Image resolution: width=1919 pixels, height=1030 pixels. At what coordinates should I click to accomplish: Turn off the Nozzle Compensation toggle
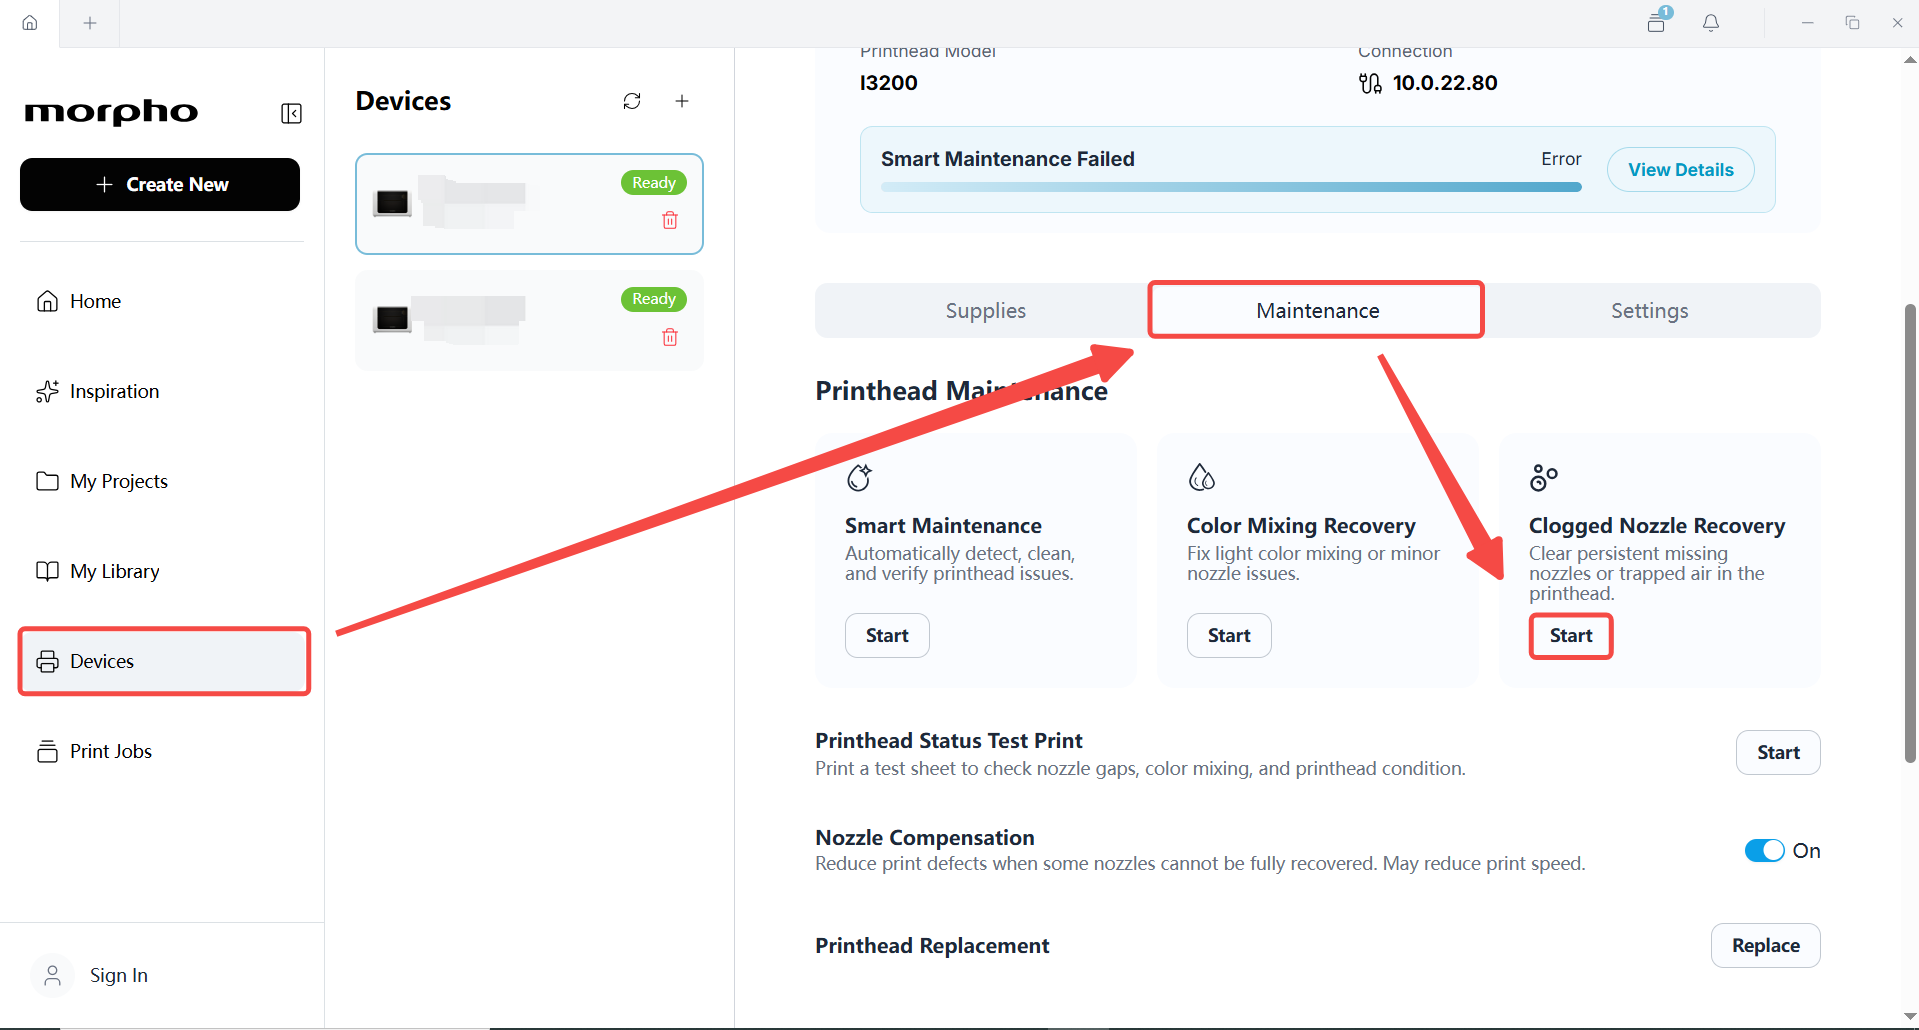(1764, 851)
